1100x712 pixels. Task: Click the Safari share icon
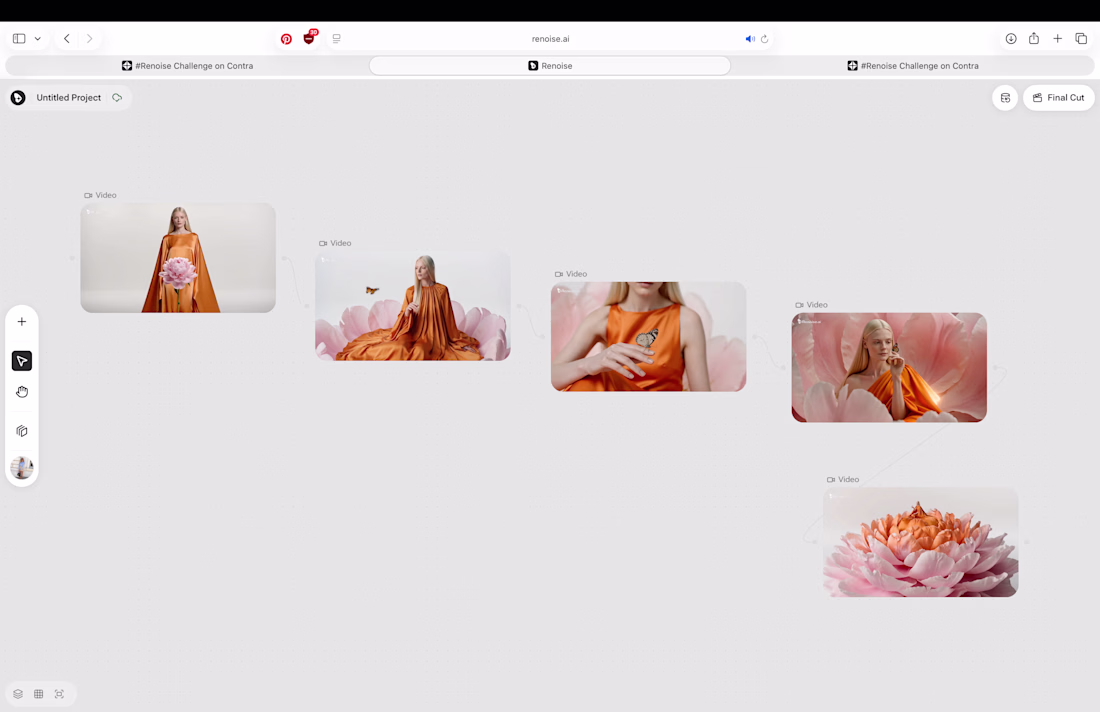click(1034, 39)
